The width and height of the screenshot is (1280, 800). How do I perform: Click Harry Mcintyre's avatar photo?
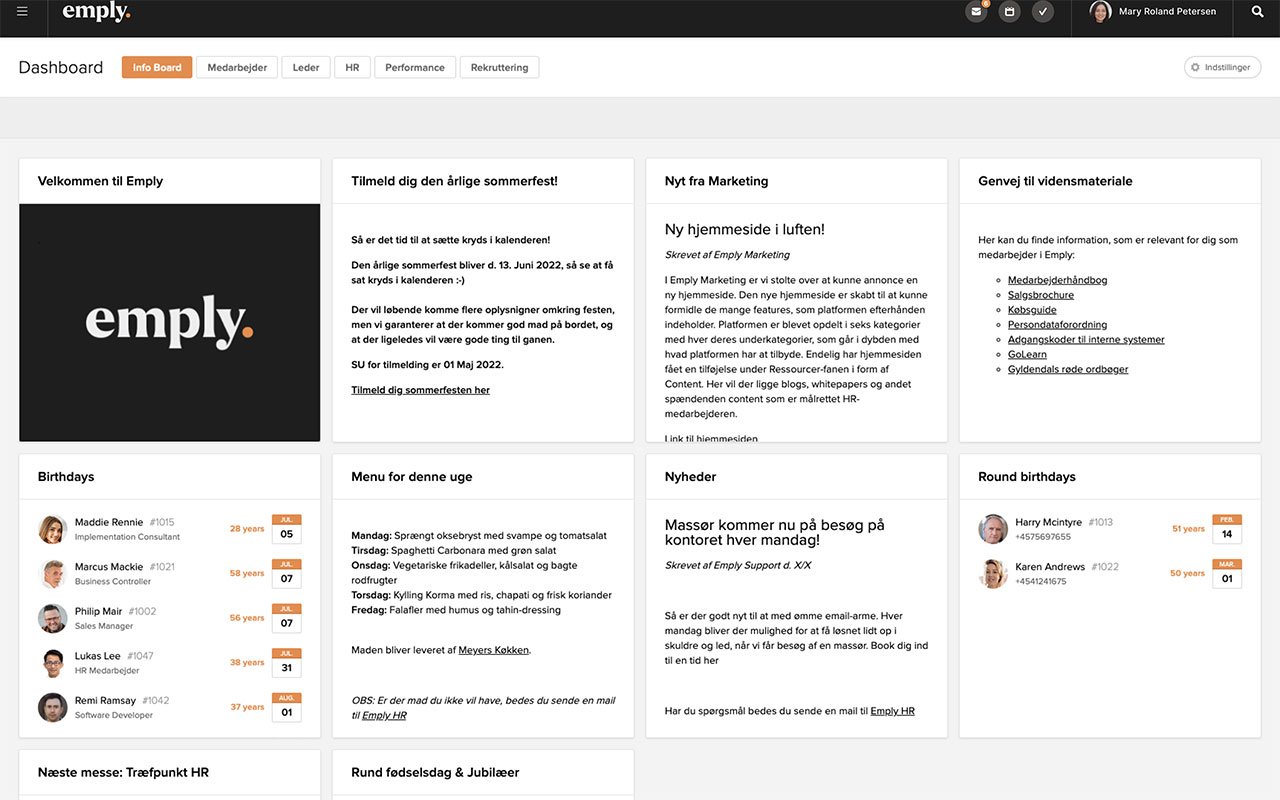pyautogui.click(x=993, y=529)
